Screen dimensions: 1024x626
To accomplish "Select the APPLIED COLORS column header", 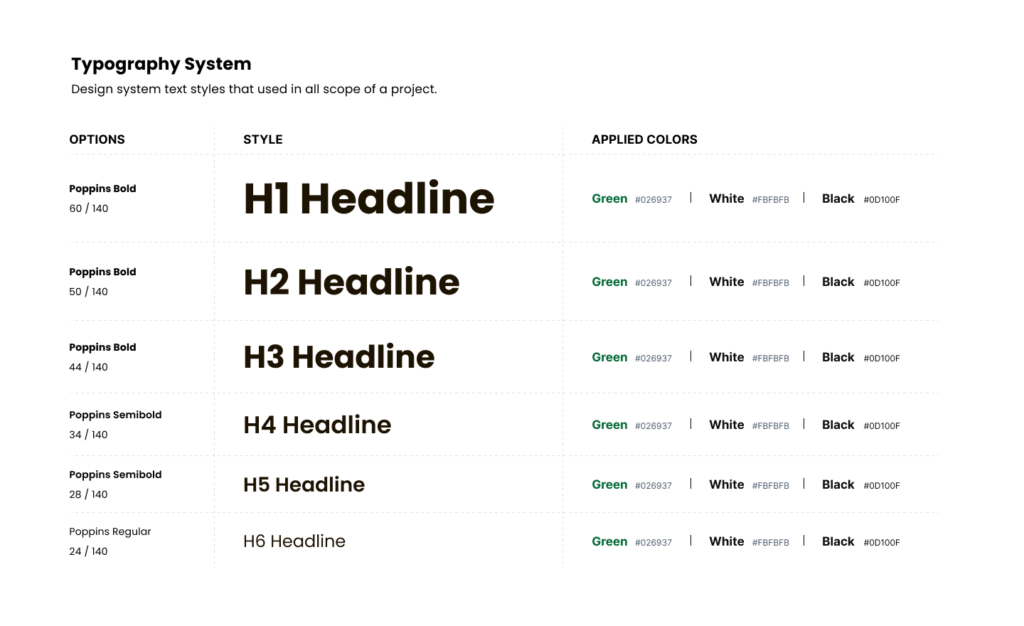I will (x=645, y=139).
